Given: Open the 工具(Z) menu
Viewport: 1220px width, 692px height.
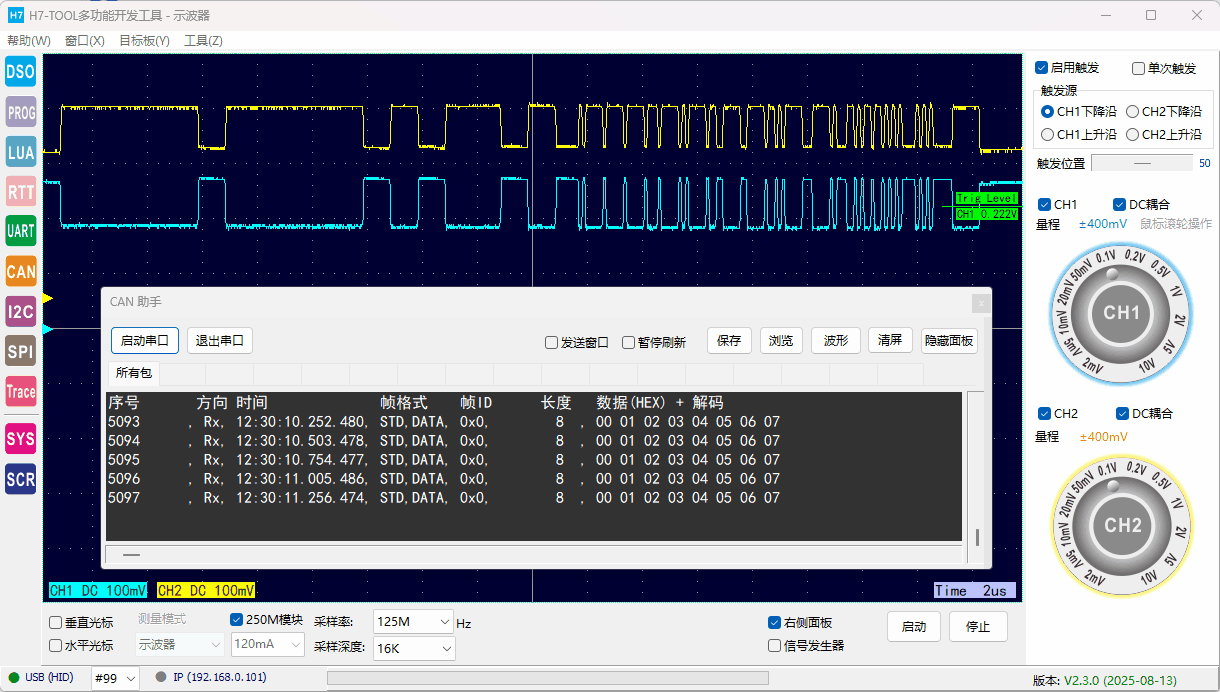Looking at the screenshot, I should tap(203, 41).
